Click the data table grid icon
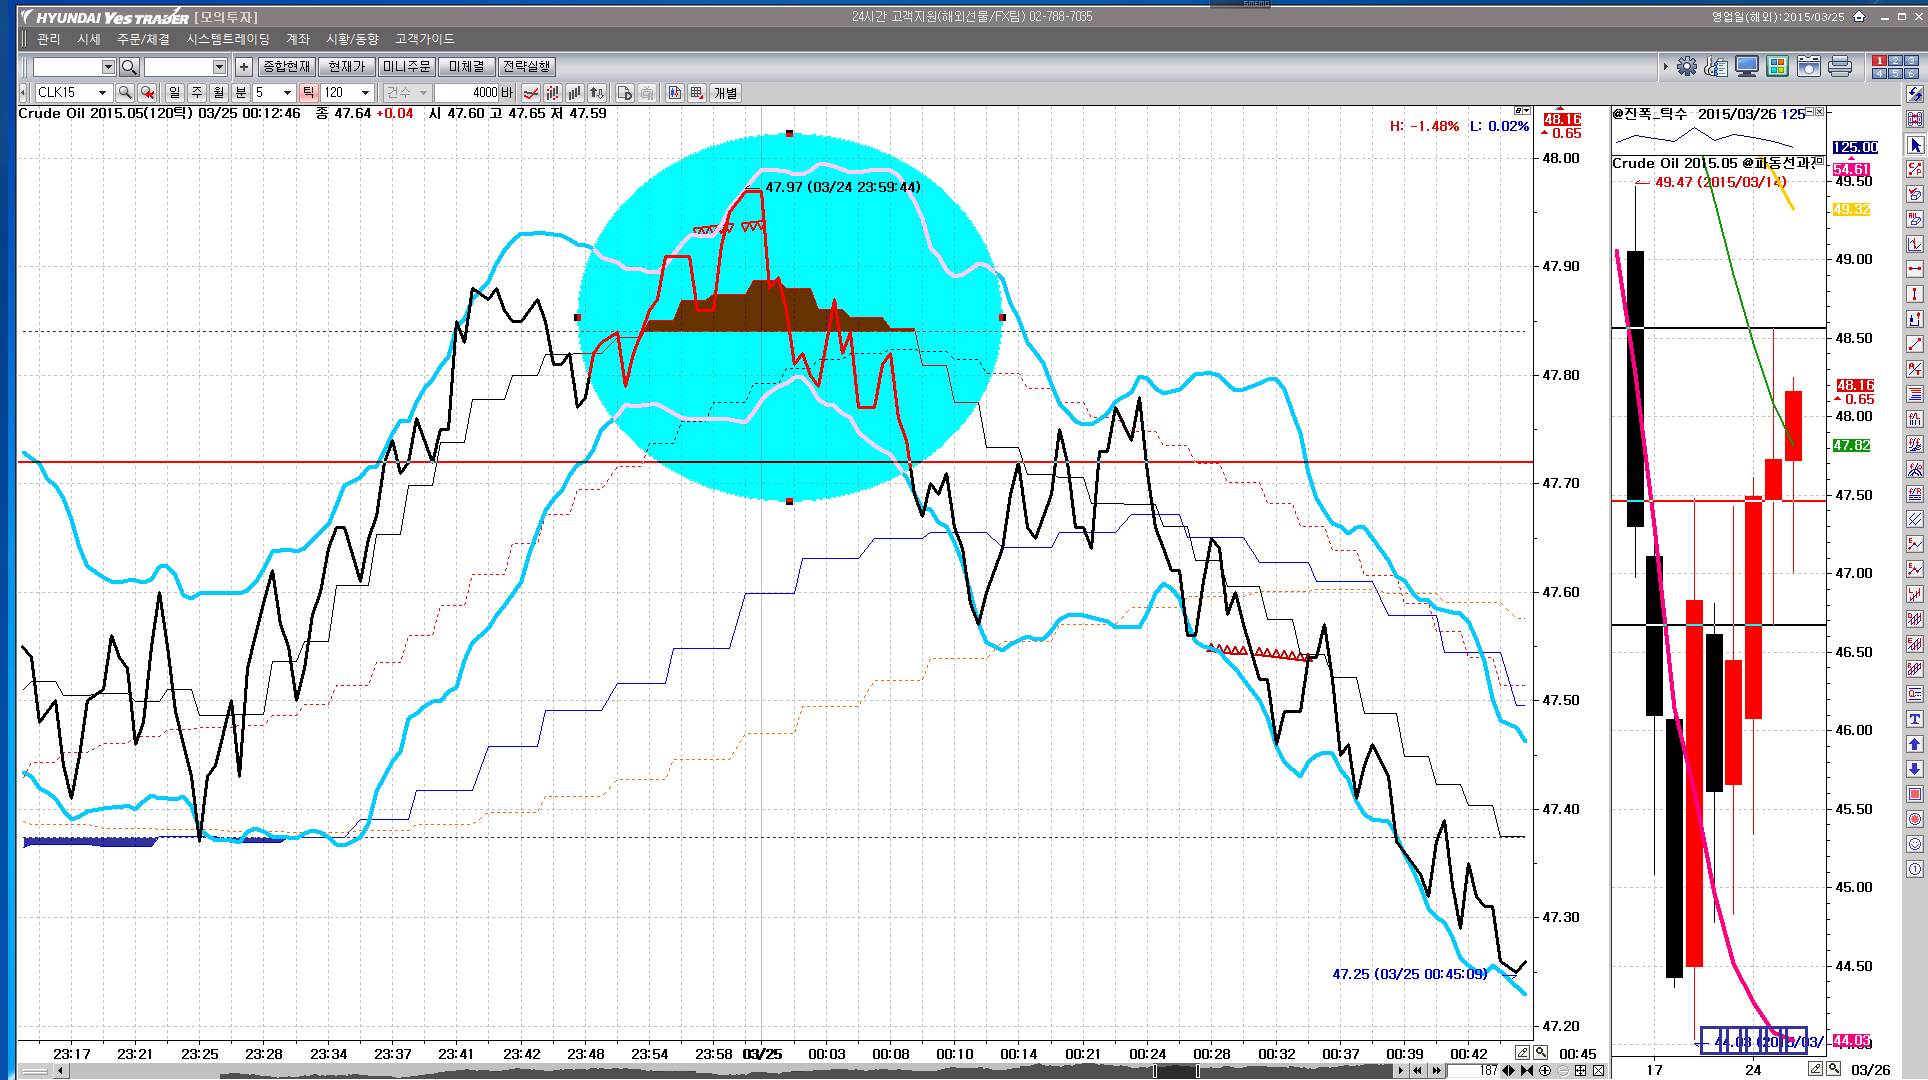Viewport: 1928px width, 1080px height. (697, 93)
